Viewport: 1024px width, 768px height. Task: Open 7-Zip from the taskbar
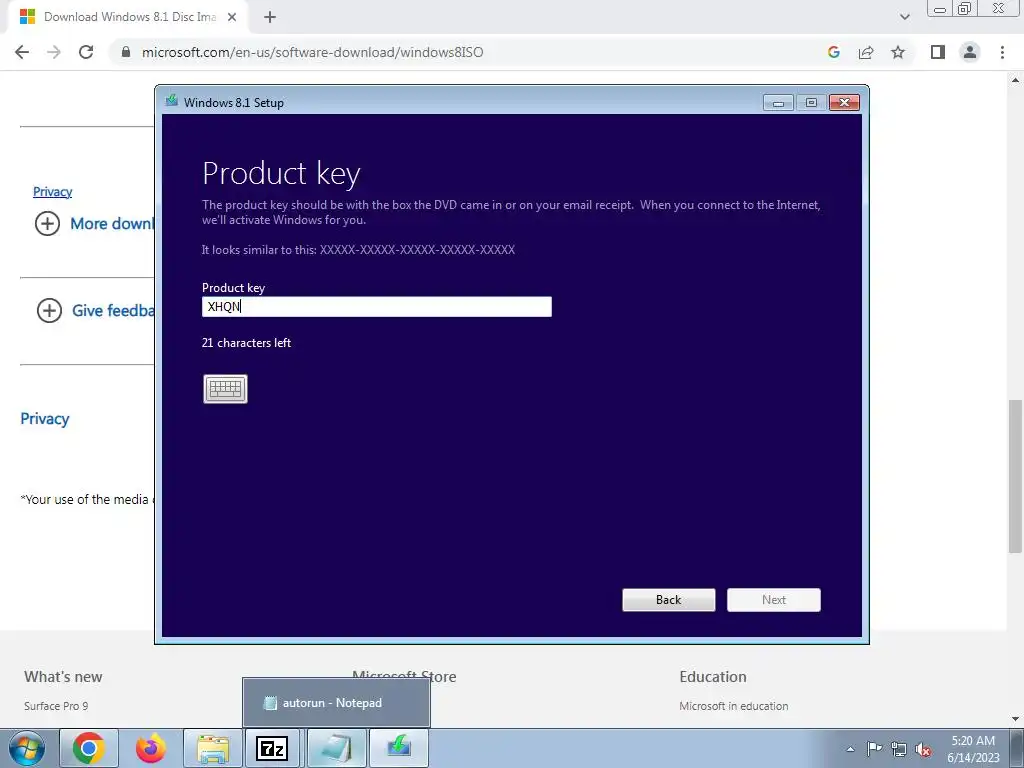coord(272,748)
